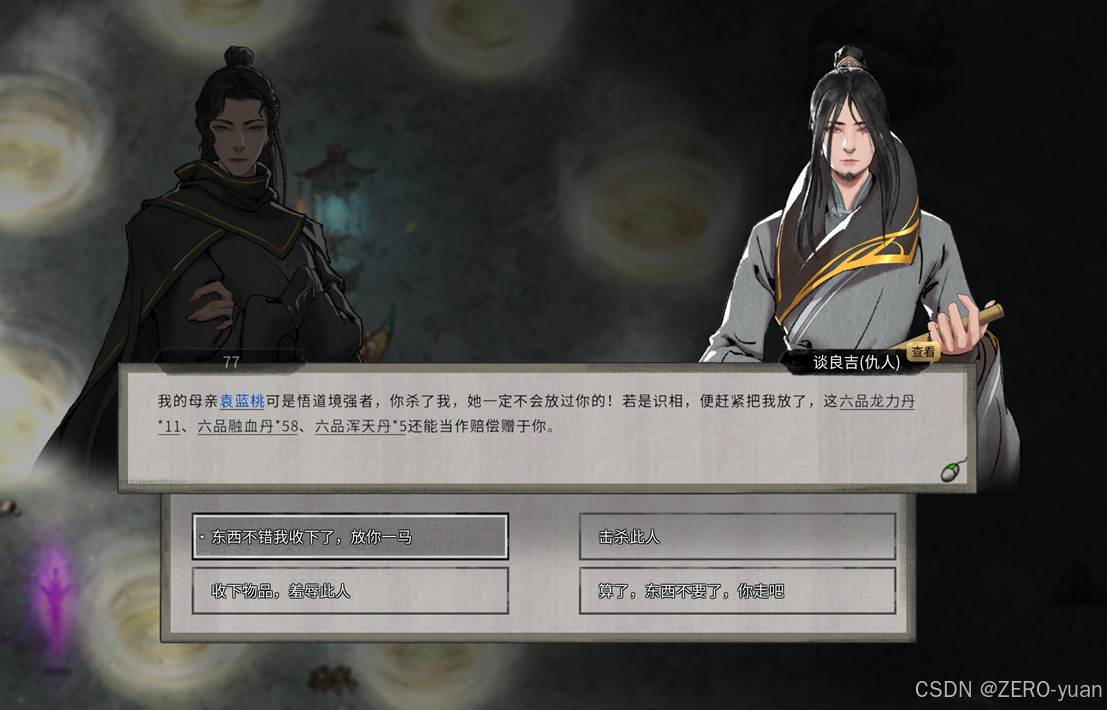1107x710 pixels.
Task: Click the small object at left screen edge
Action: (x=9, y=507)
